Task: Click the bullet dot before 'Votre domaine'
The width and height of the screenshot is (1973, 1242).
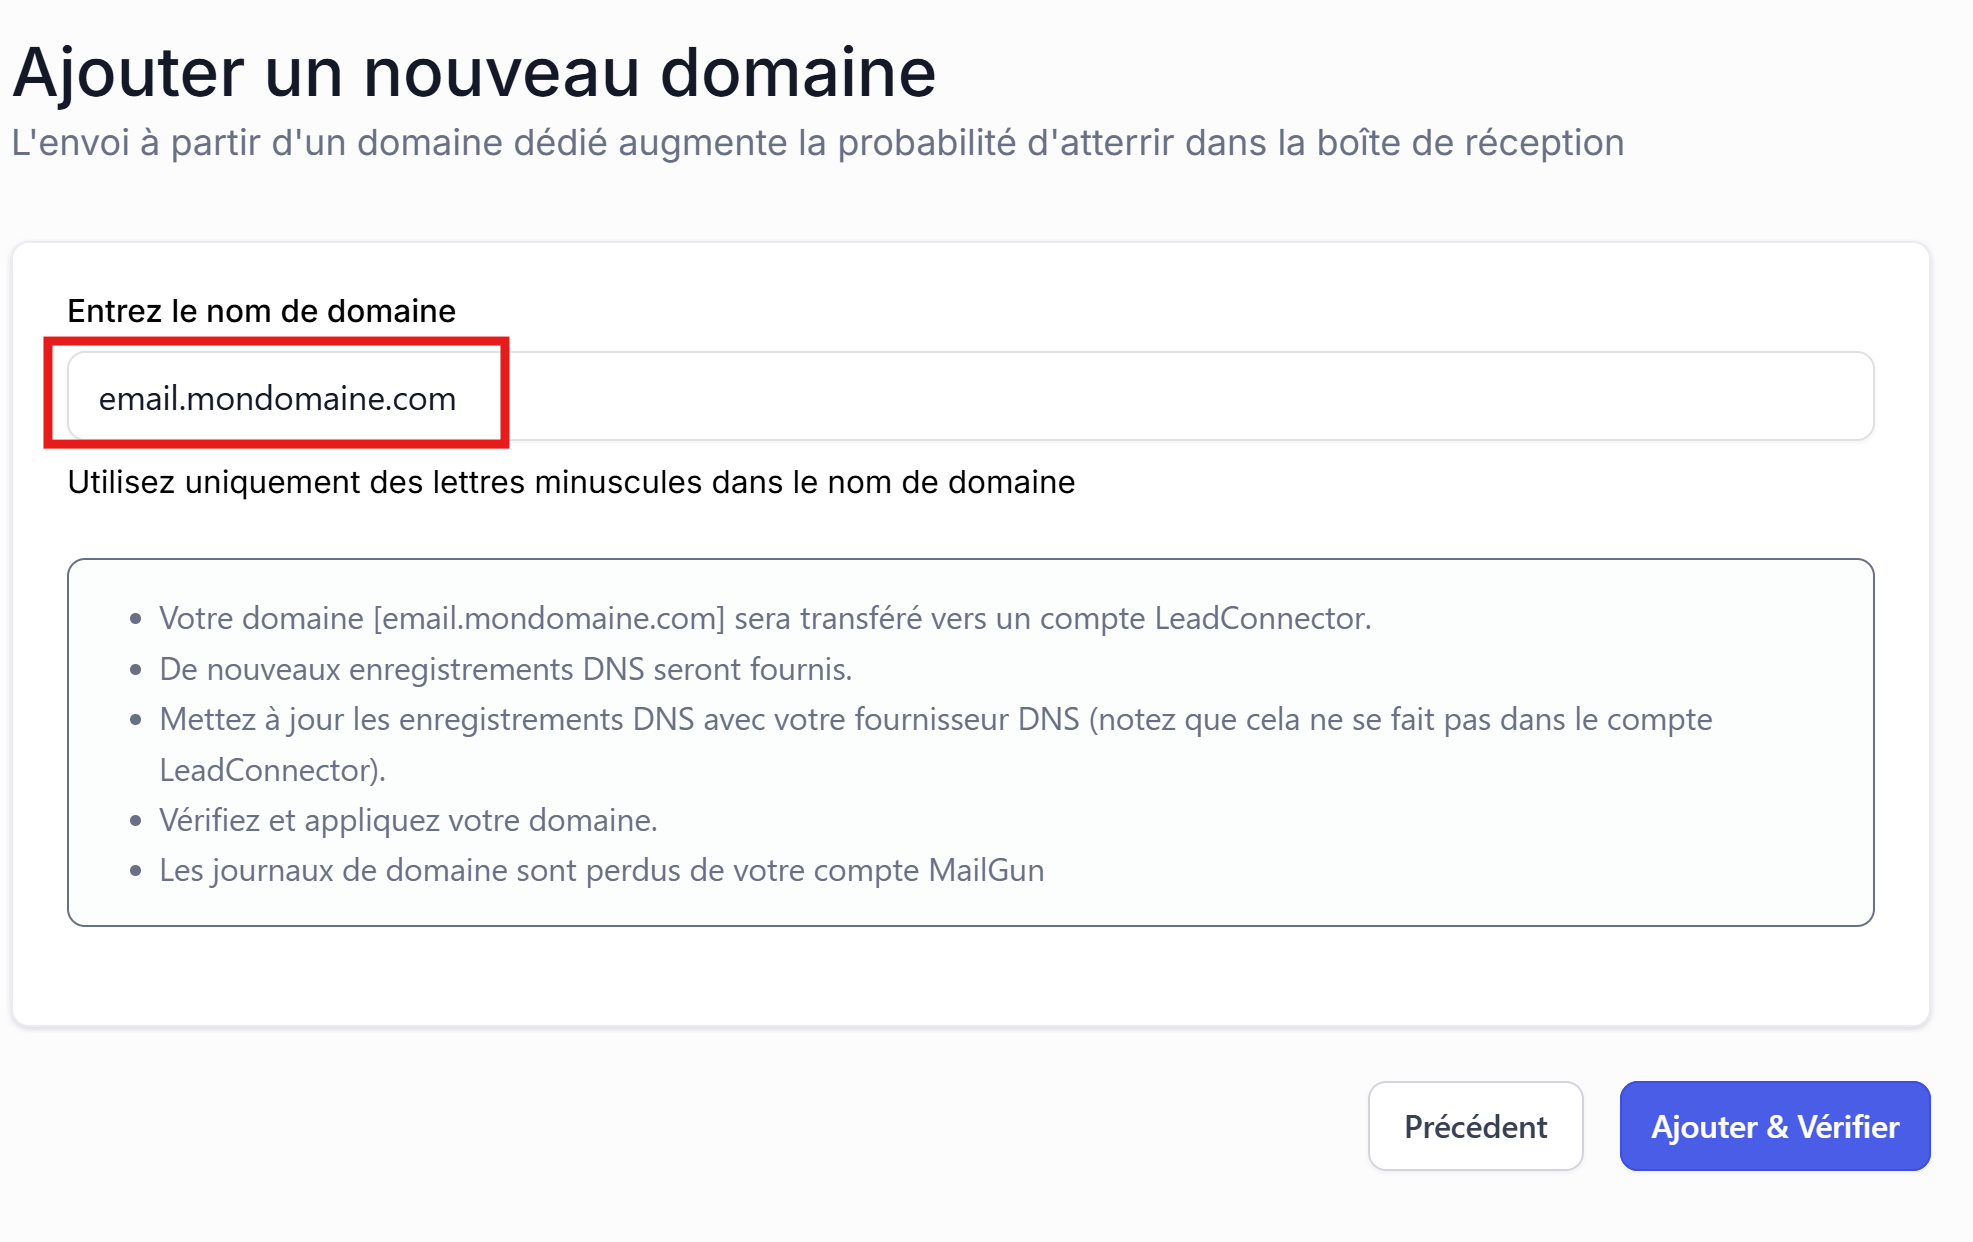Action: click(136, 619)
